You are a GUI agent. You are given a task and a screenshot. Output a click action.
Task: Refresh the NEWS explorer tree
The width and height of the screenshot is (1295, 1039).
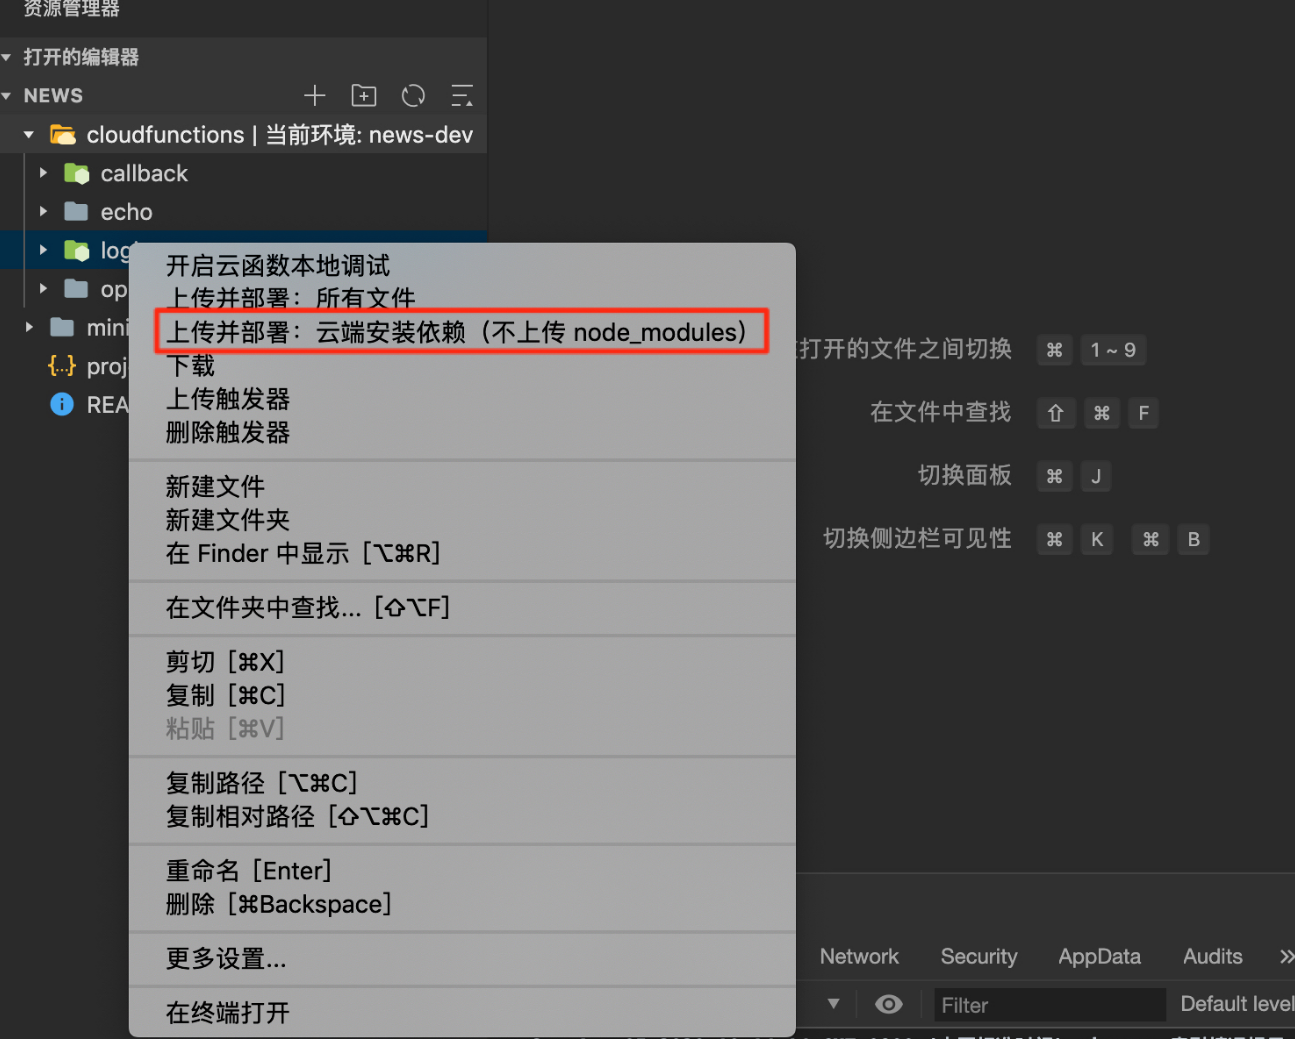(x=413, y=95)
